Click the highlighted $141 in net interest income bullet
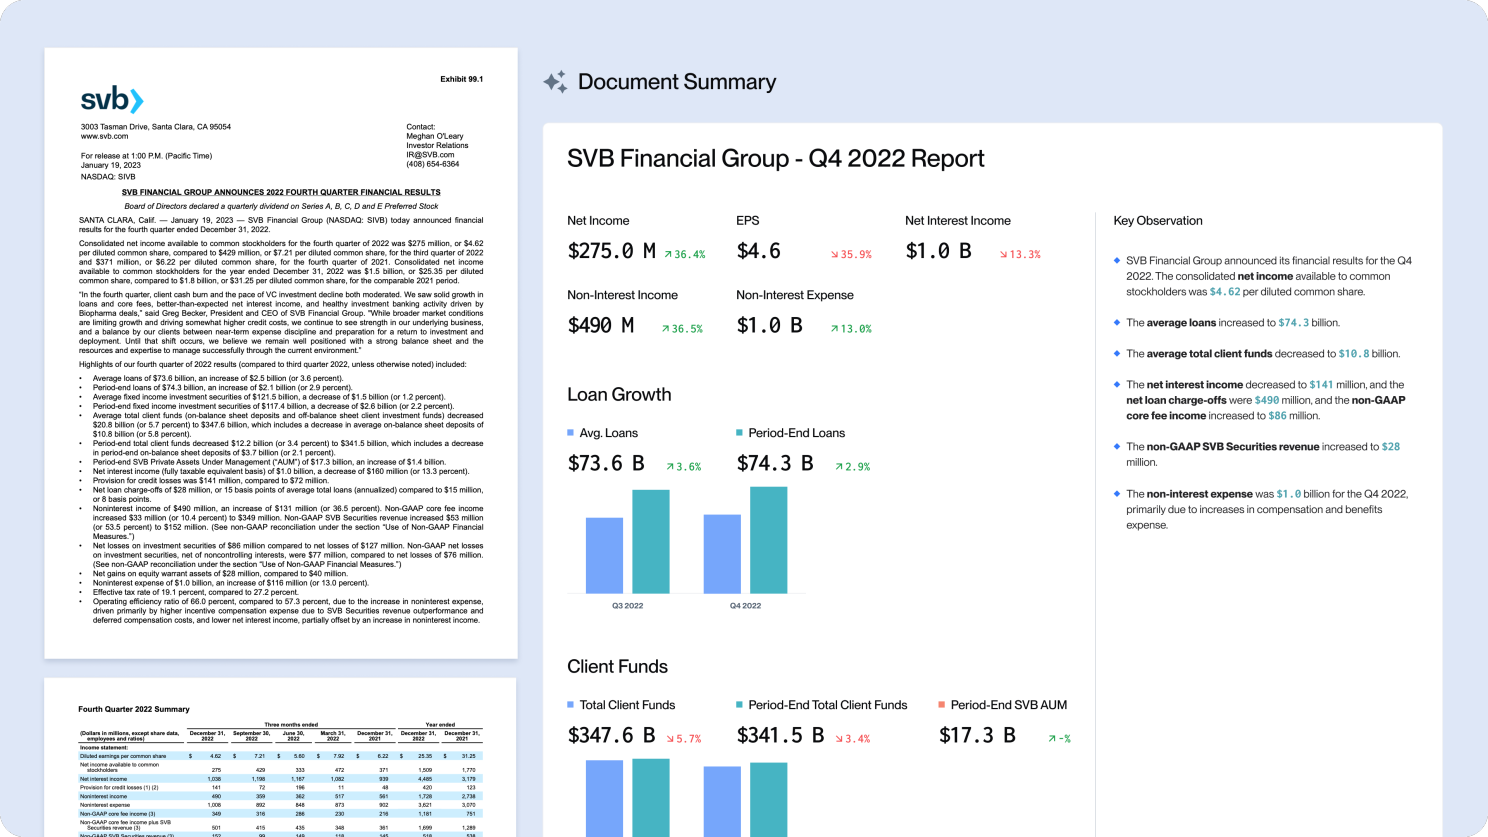Screen dimensions: 1488x837 [x=1321, y=385]
